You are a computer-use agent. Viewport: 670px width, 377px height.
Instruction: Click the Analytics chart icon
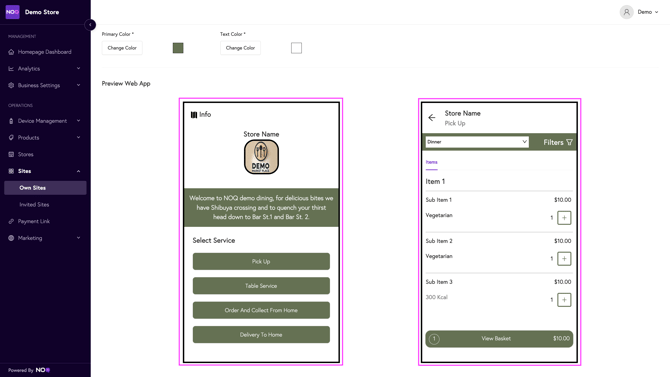[x=11, y=68]
